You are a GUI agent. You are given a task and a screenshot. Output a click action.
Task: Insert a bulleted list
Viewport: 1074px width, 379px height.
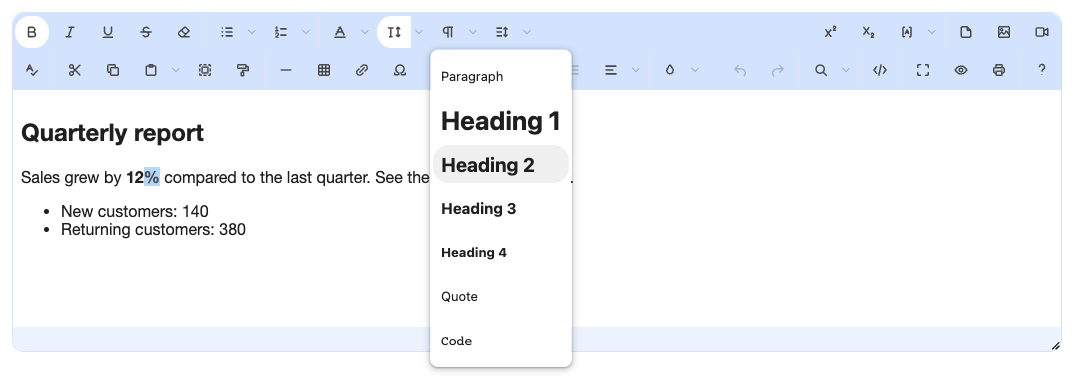pyautogui.click(x=227, y=32)
